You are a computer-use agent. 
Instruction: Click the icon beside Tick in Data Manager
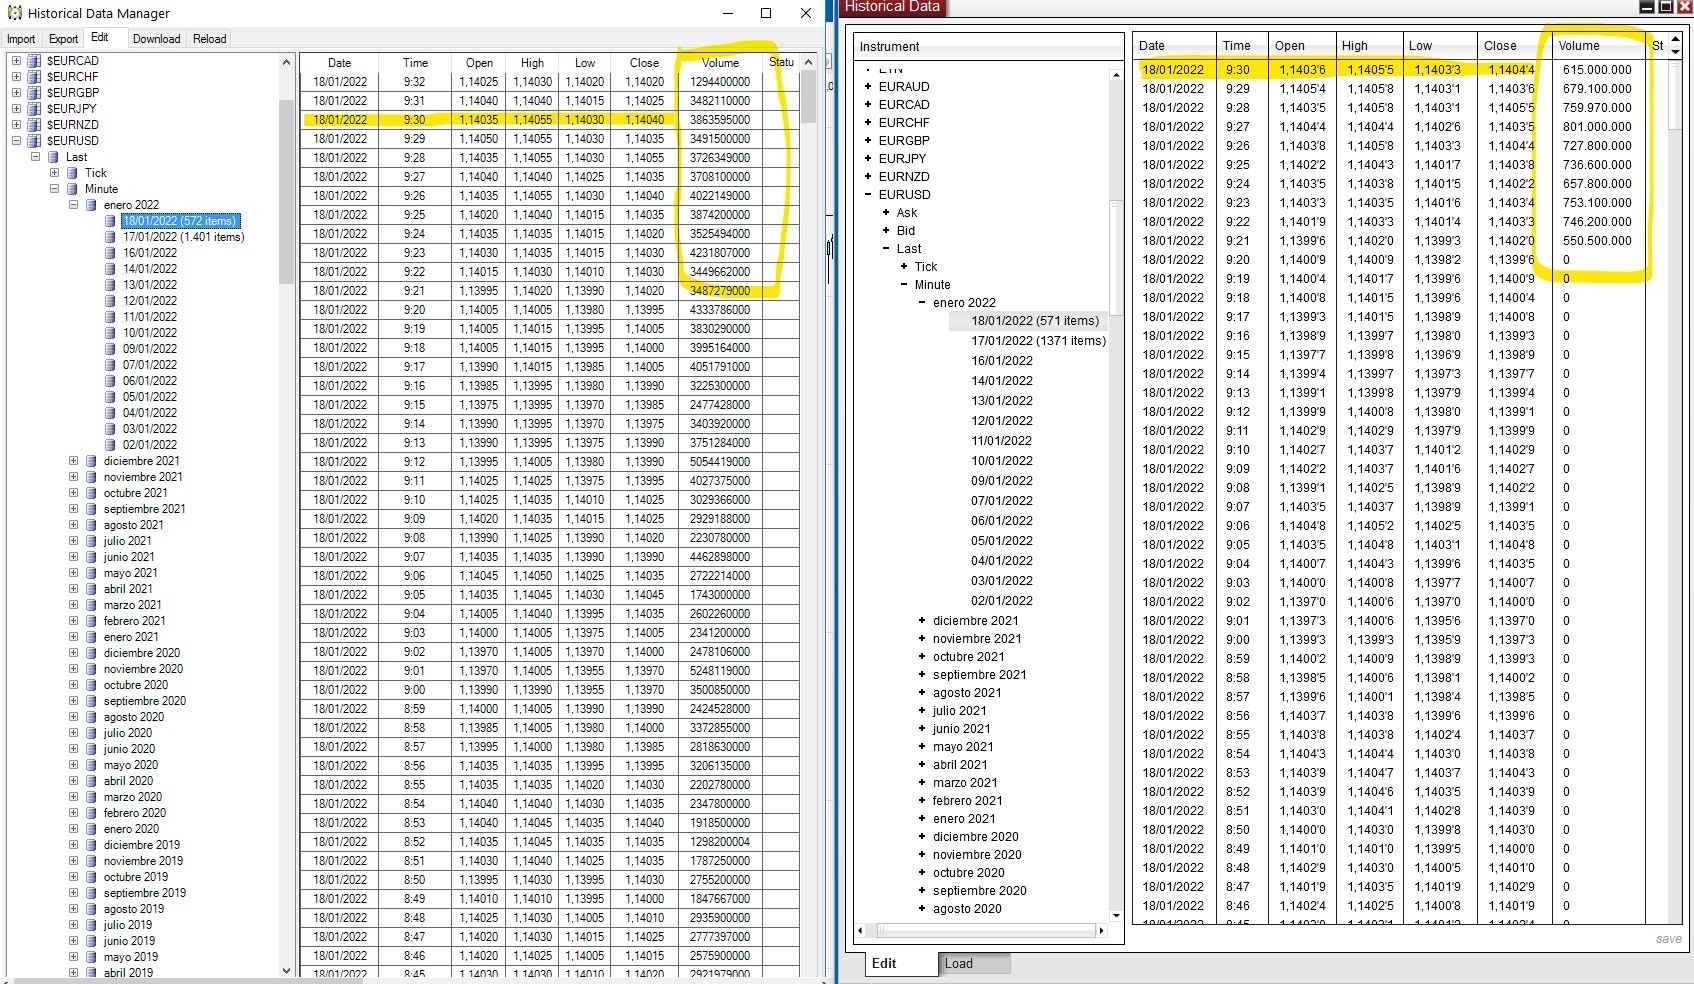coord(72,173)
